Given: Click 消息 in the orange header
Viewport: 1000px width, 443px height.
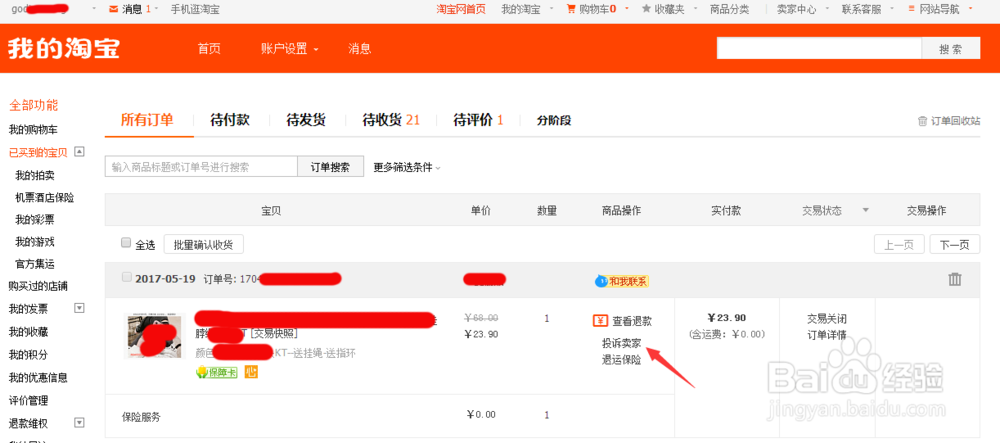Looking at the screenshot, I should 360,49.
